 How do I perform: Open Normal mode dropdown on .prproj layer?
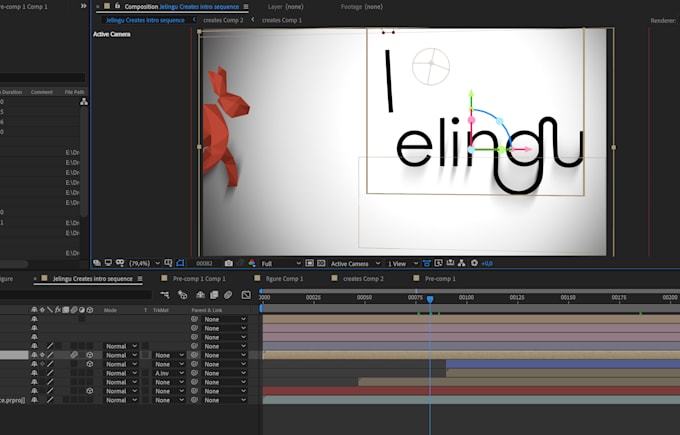121,400
